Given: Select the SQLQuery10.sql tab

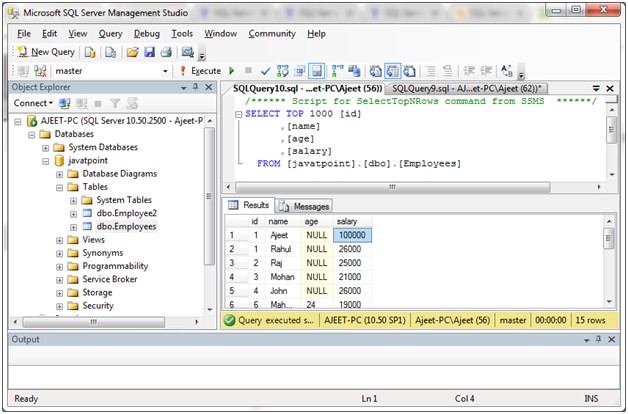Looking at the screenshot, I should point(307,88).
